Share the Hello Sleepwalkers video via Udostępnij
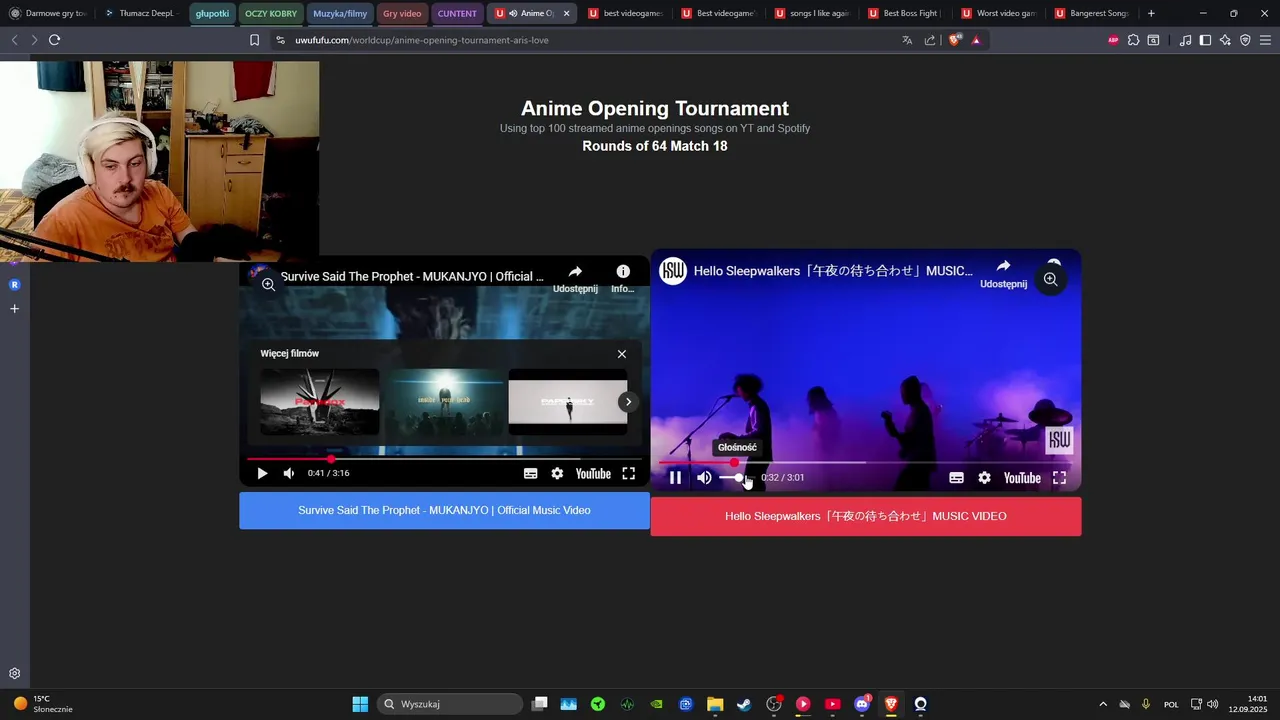The height and width of the screenshot is (720, 1280). (1003, 273)
